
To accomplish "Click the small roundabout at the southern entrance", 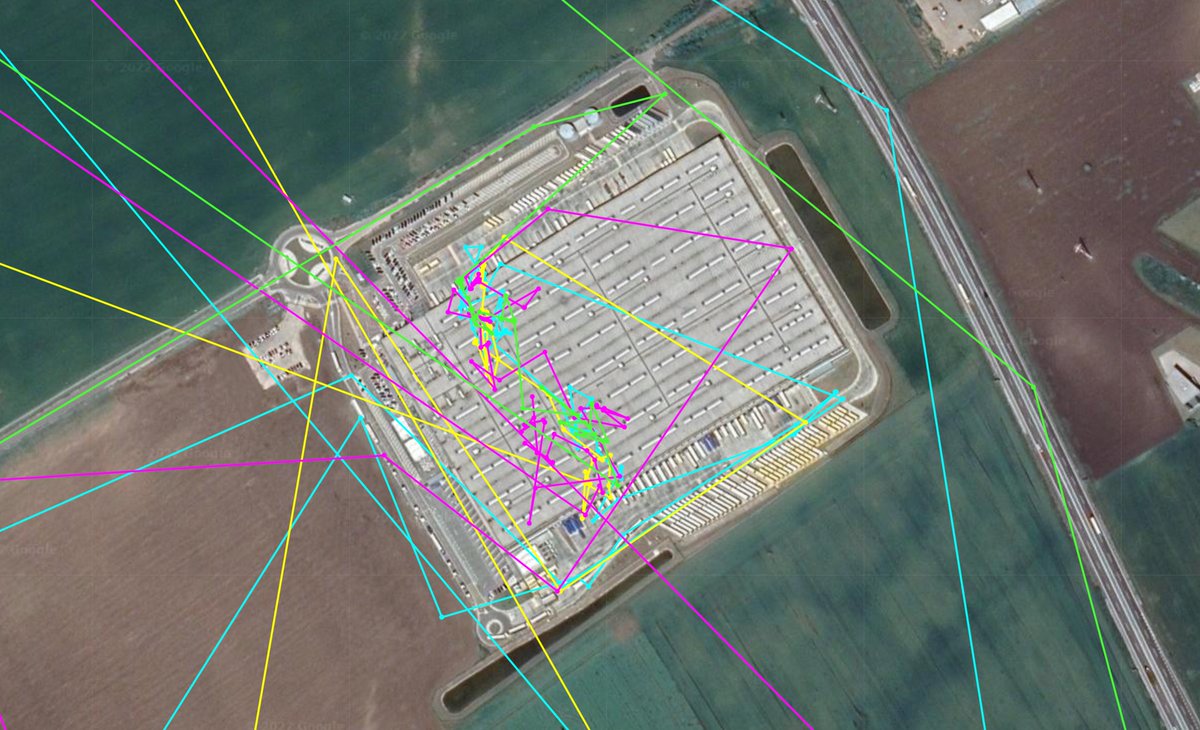I will 493,627.
